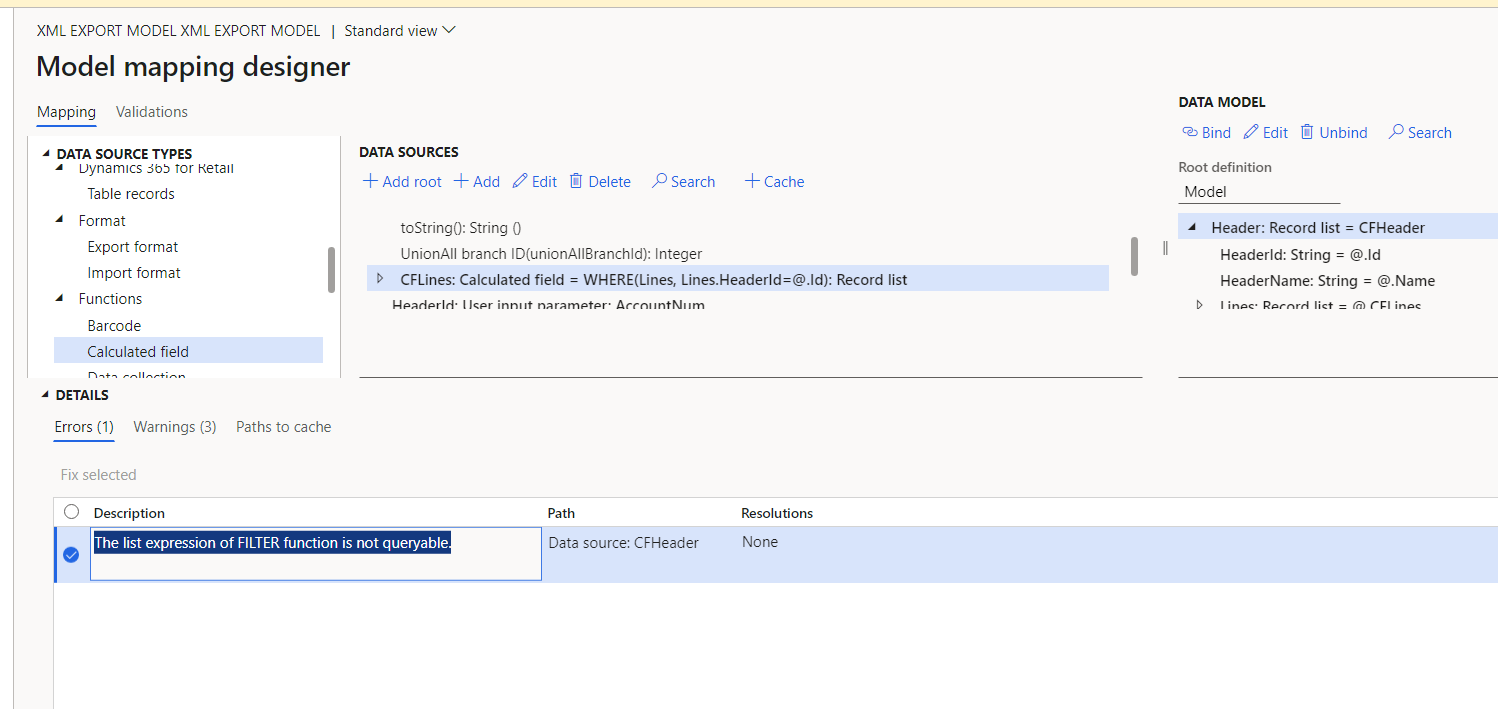Toggle the select-all circle in the Description header
The width and height of the screenshot is (1498, 709).
coord(71,511)
